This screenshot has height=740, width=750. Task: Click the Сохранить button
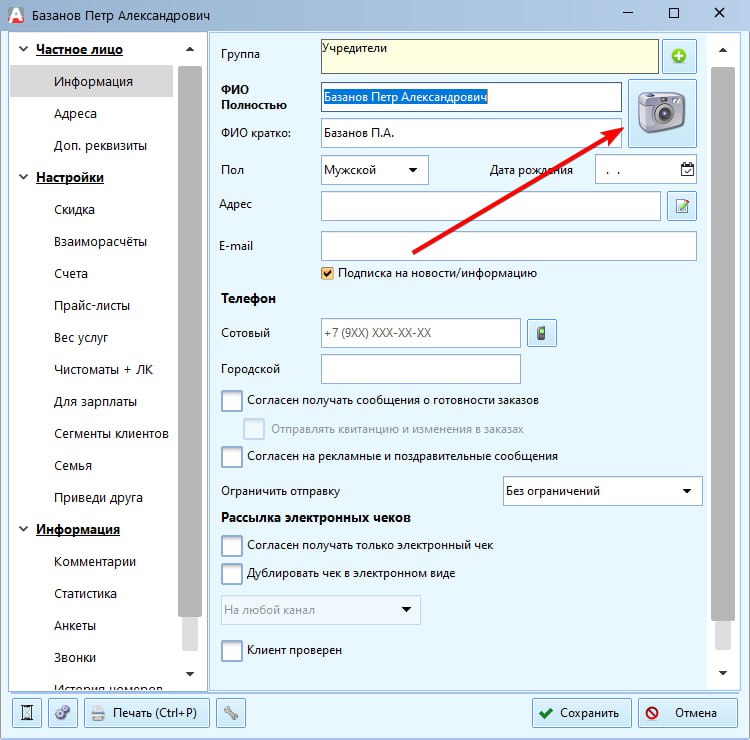click(x=581, y=713)
